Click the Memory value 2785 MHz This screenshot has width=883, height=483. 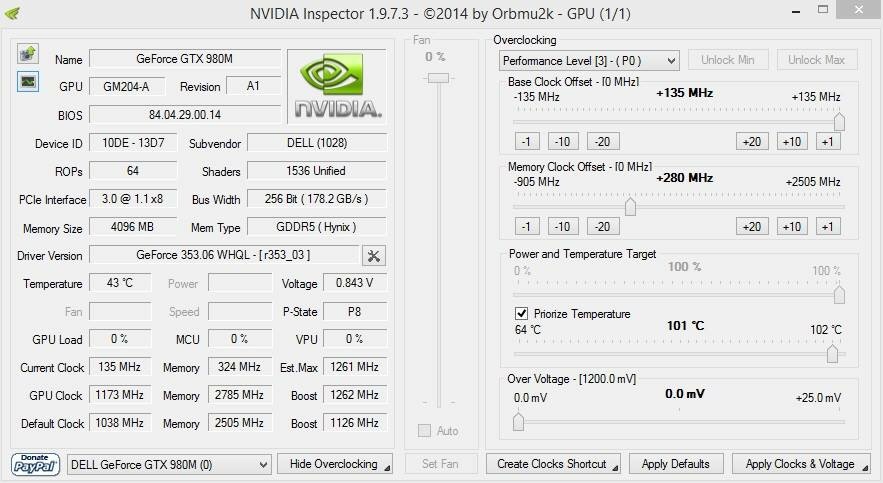point(240,395)
